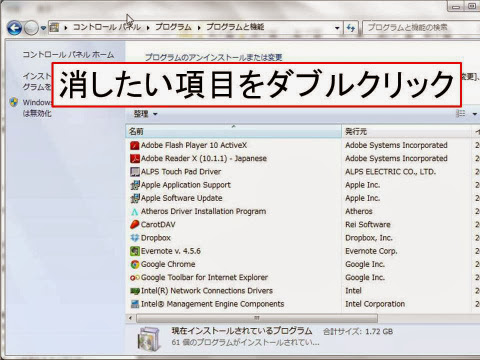Select the CarotDAV program name
Viewport: 480px width, 360px height.
click(x=158, y=225)
